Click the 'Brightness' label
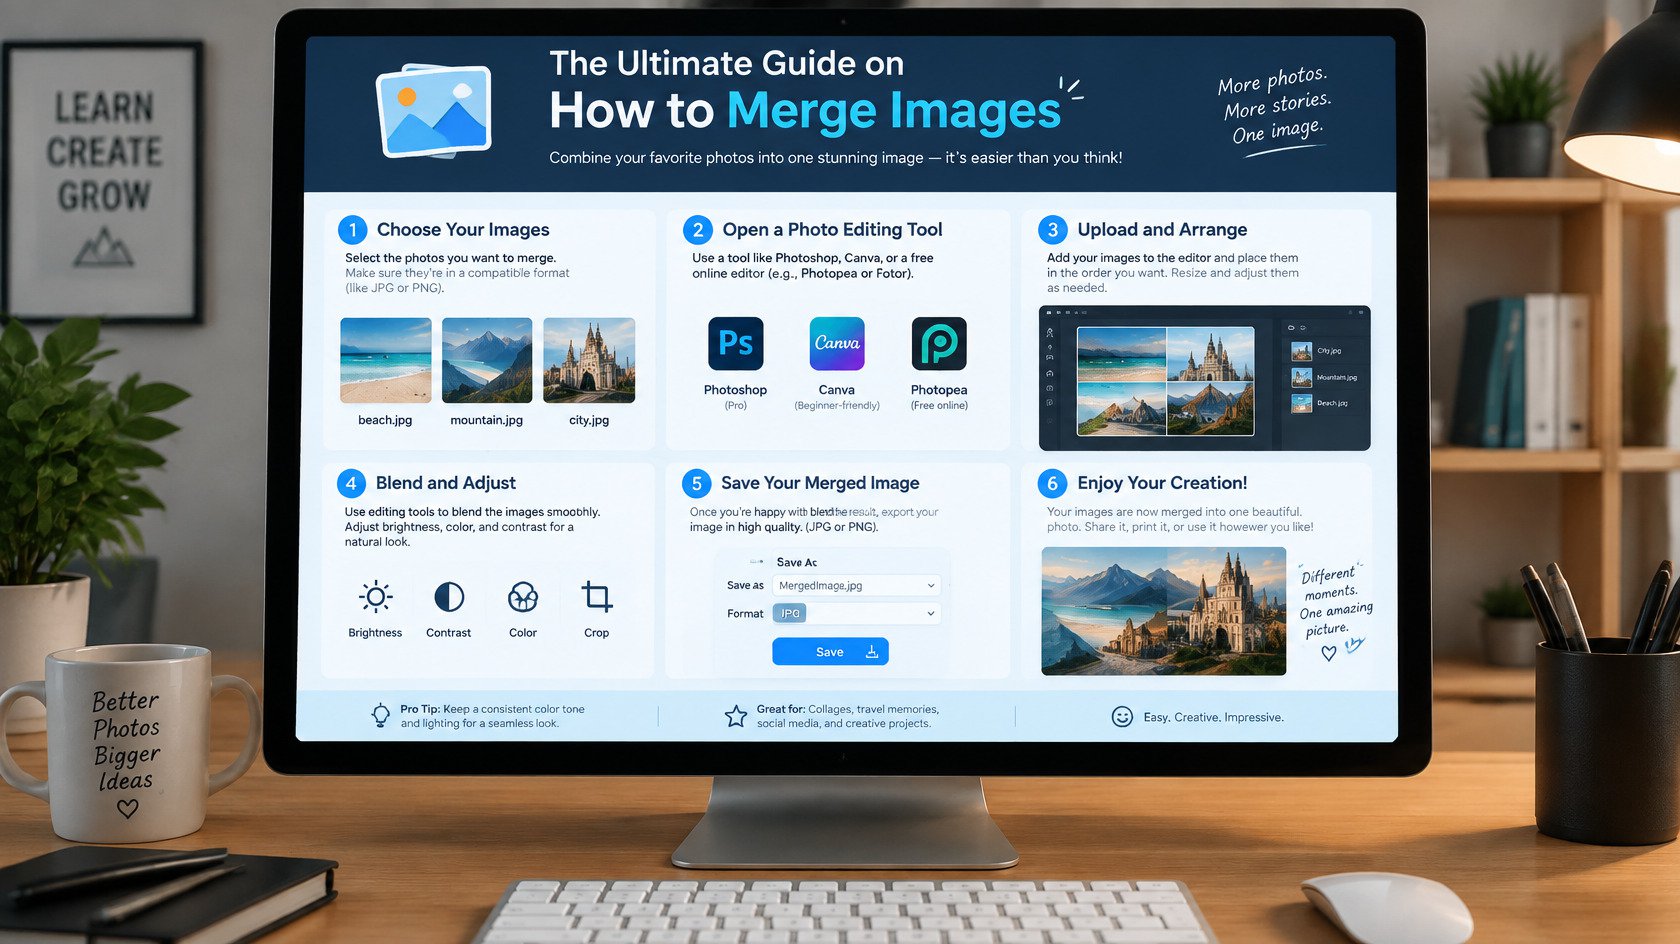Screen dimensions: 1680x944 coord(375,633)
